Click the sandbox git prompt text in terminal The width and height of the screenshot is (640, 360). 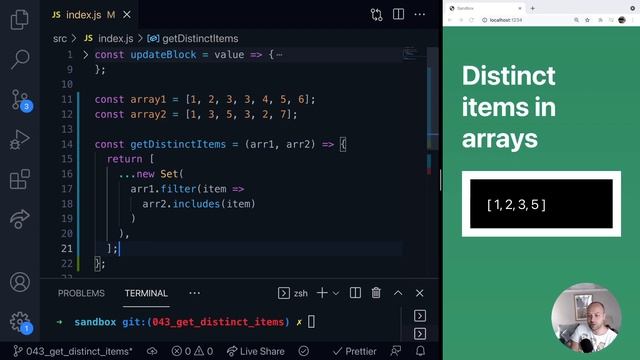tap(182, 322)
